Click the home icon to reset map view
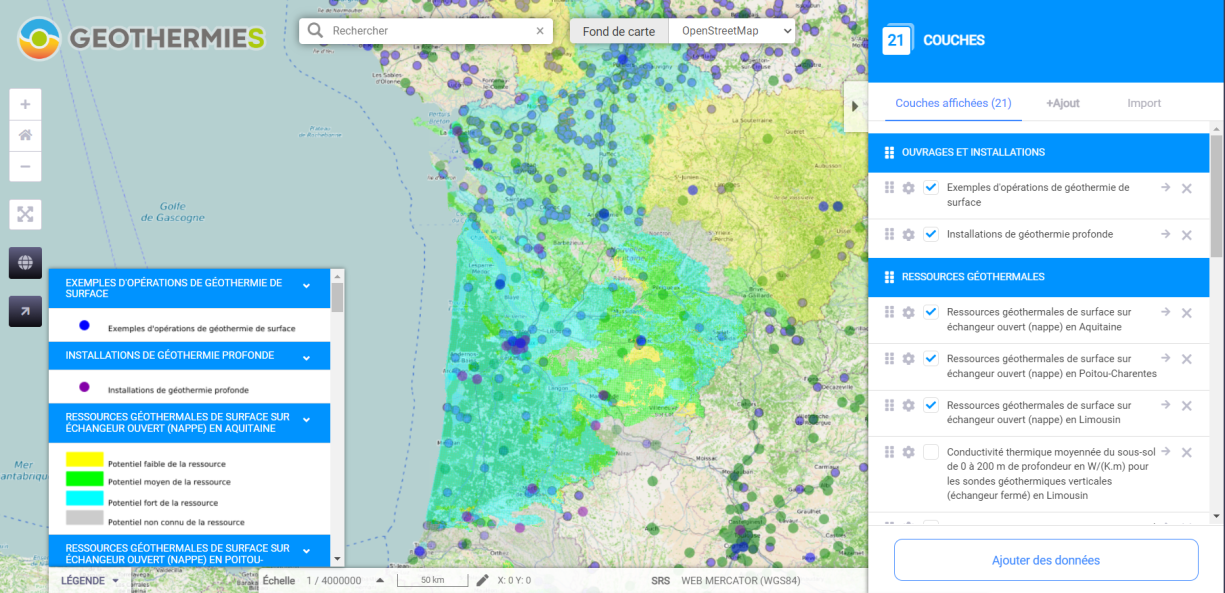 click(x=25, y=135)
